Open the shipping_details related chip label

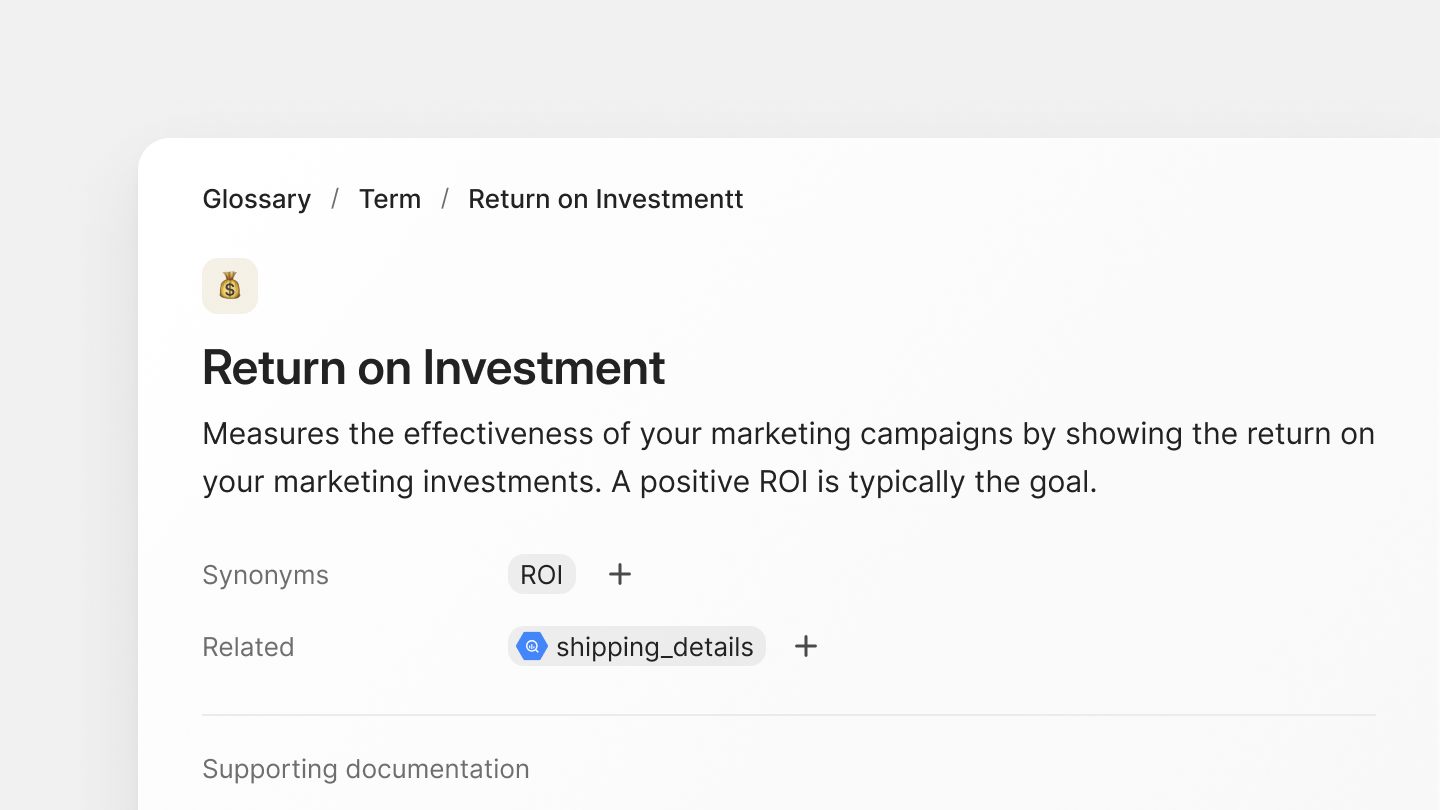pos(654,647)
